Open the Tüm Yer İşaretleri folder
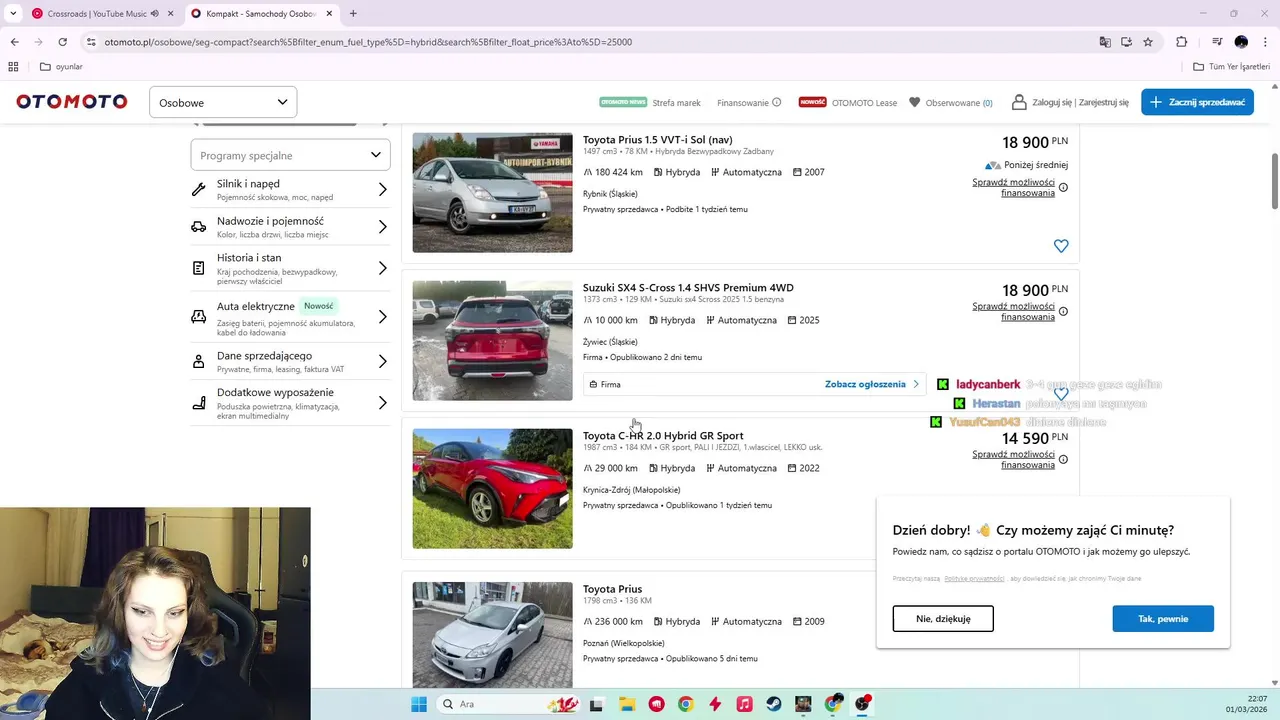The image size is (1280, 720). [1232, 67]
